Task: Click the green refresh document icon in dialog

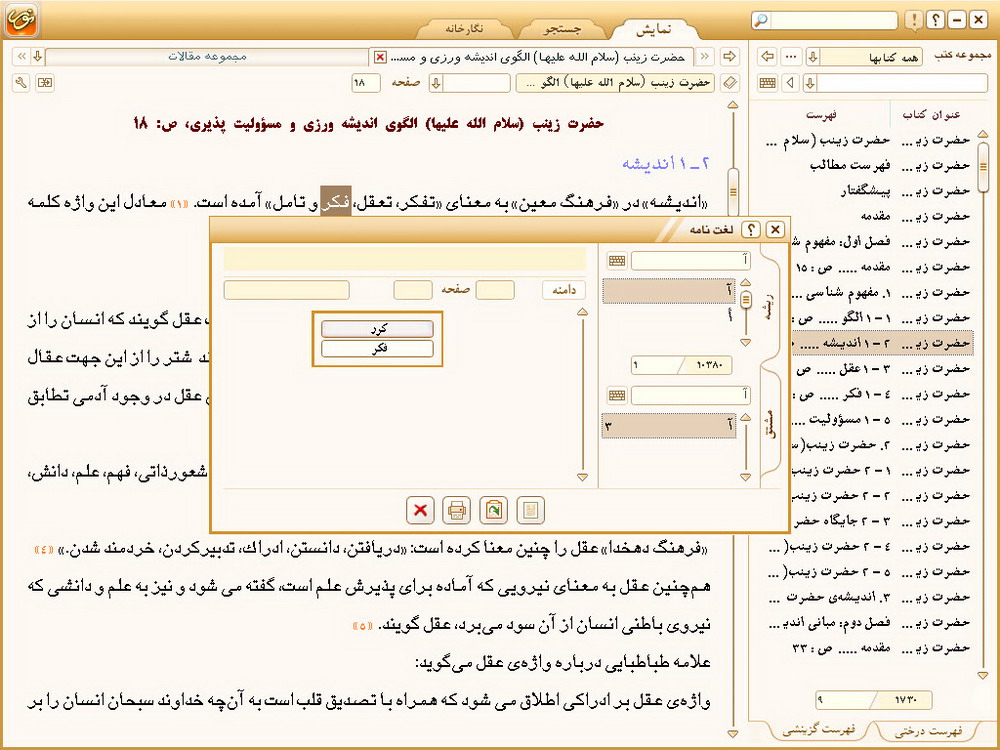Action: tap(494, 510)
